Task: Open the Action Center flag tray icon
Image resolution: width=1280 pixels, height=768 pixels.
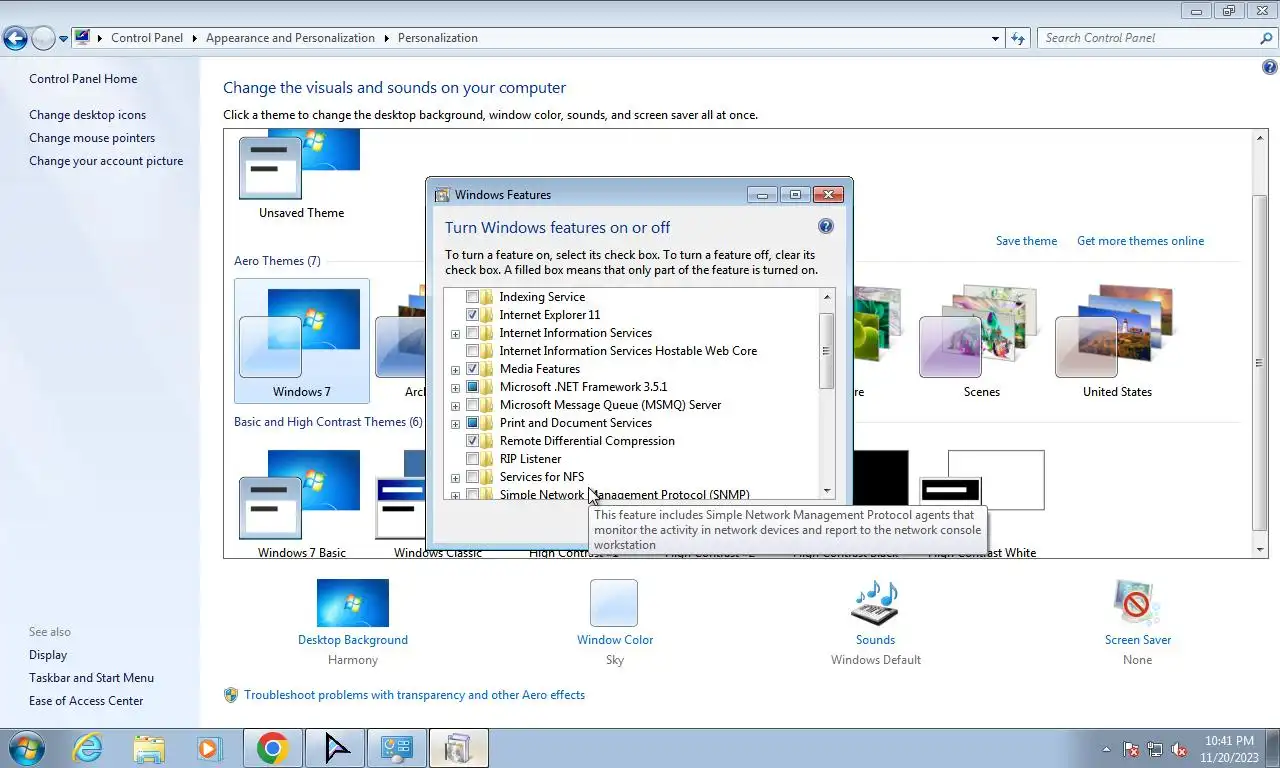Action: (x=1132, y=749)
